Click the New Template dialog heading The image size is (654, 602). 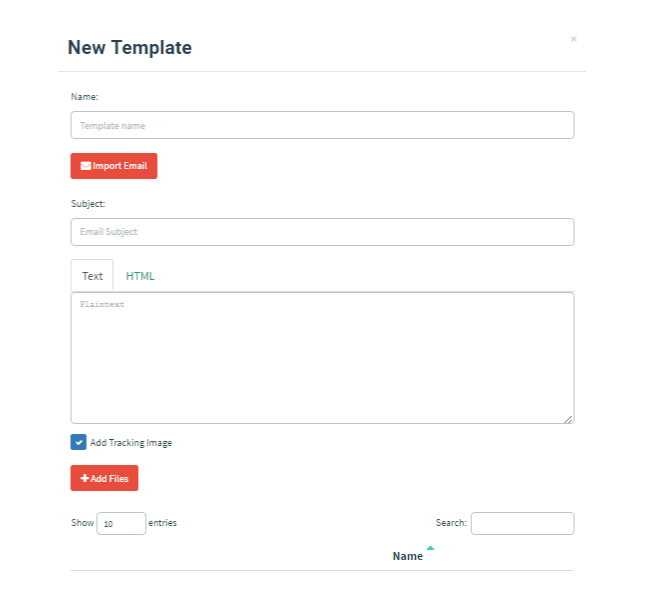[129, 47]
